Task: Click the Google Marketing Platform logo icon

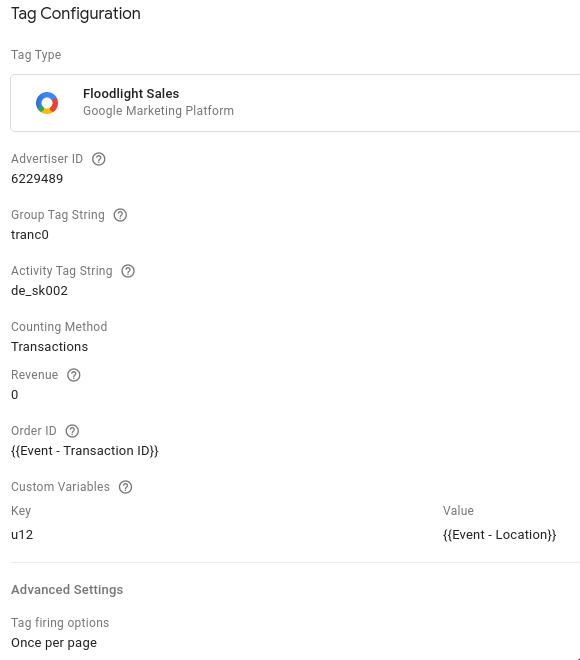Action: [x=47, y=103]
